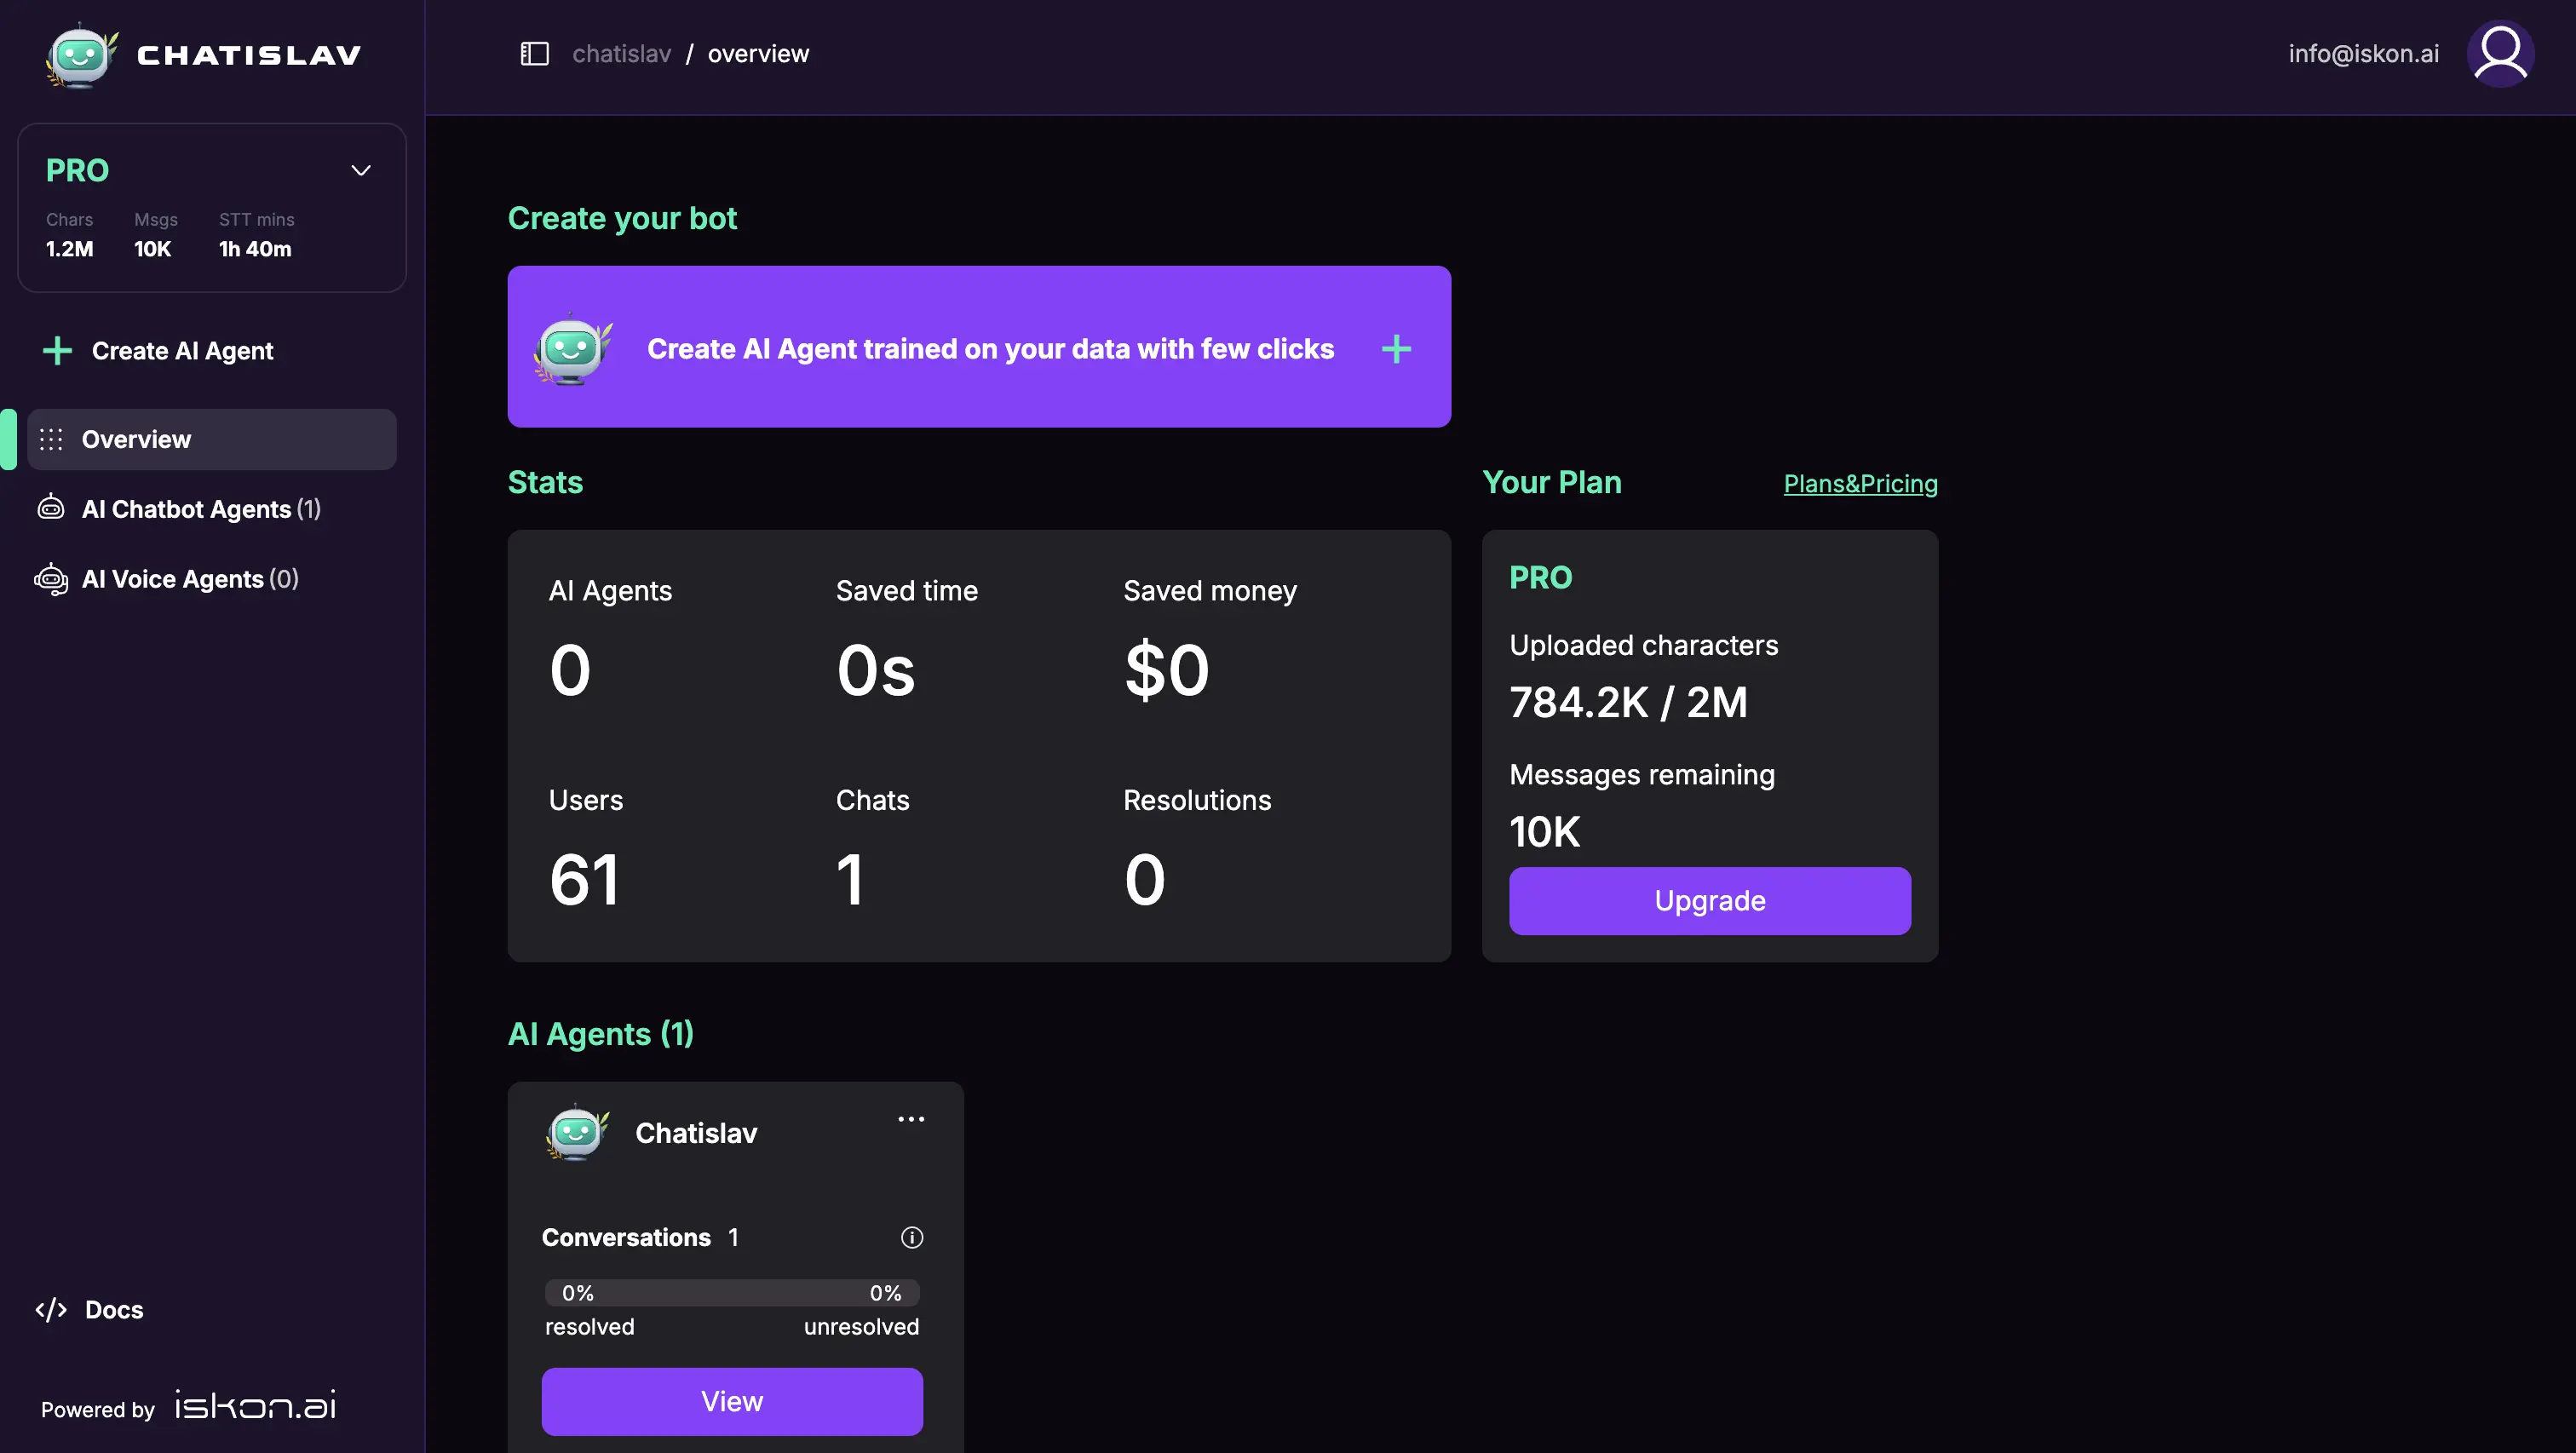The height and width of the screenshot is (1453, 2576).
Task: Toggle the sidebar panel icon near breadcrumb
Action: [x=535, y=54]
